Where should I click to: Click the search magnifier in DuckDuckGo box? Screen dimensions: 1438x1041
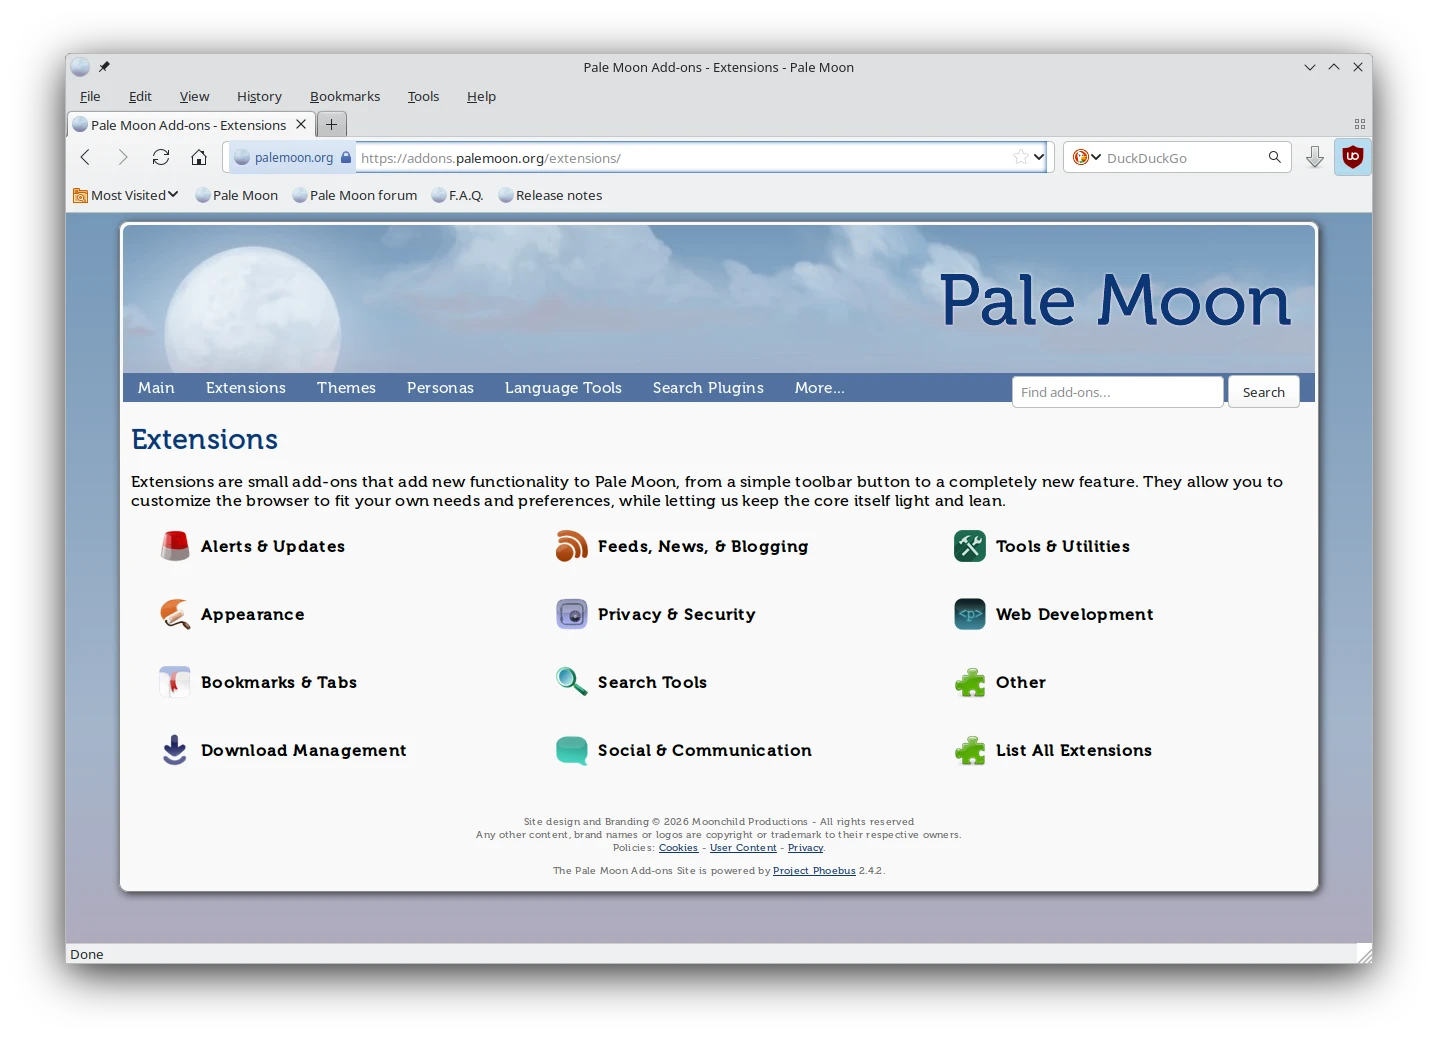coord(1275,157)
